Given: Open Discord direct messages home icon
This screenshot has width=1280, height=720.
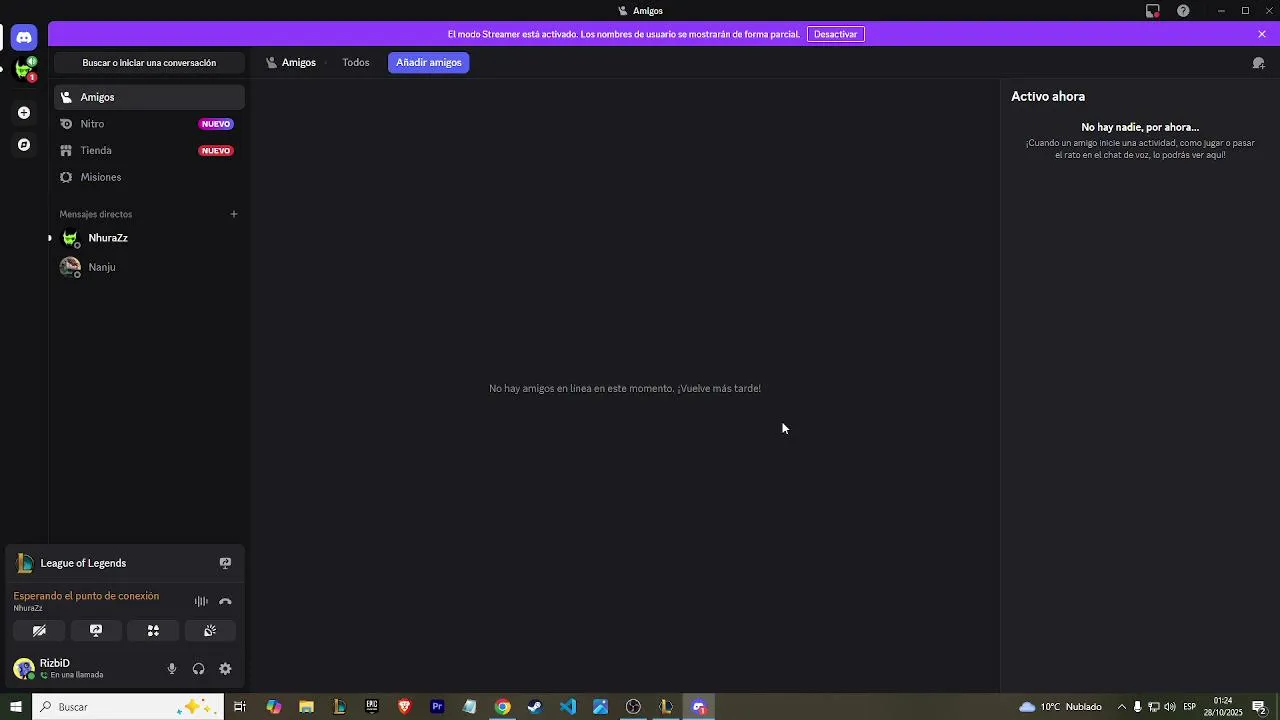Looking at the screenshot, I should click(24, 37).
